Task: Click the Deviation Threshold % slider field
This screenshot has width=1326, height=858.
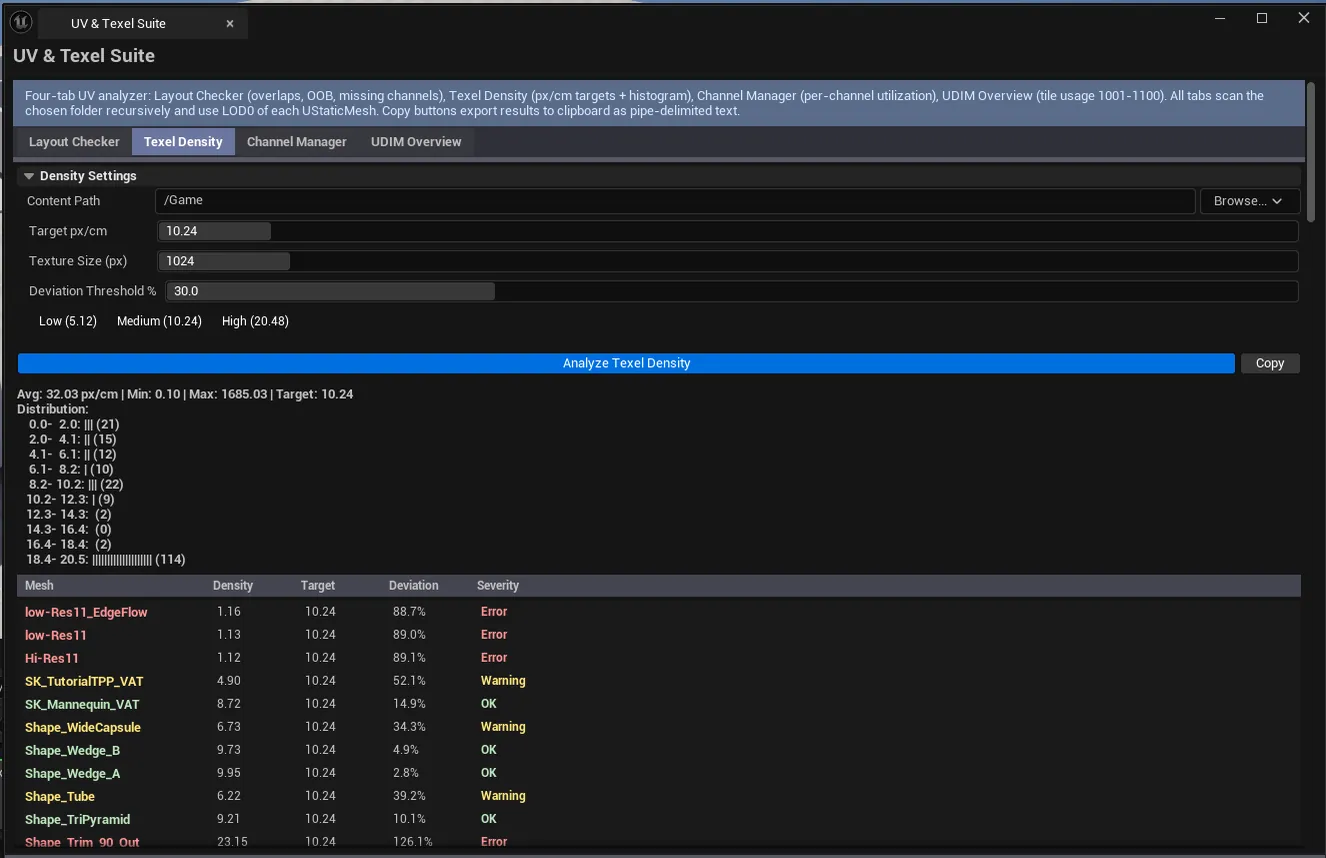Action: [732, 291]
